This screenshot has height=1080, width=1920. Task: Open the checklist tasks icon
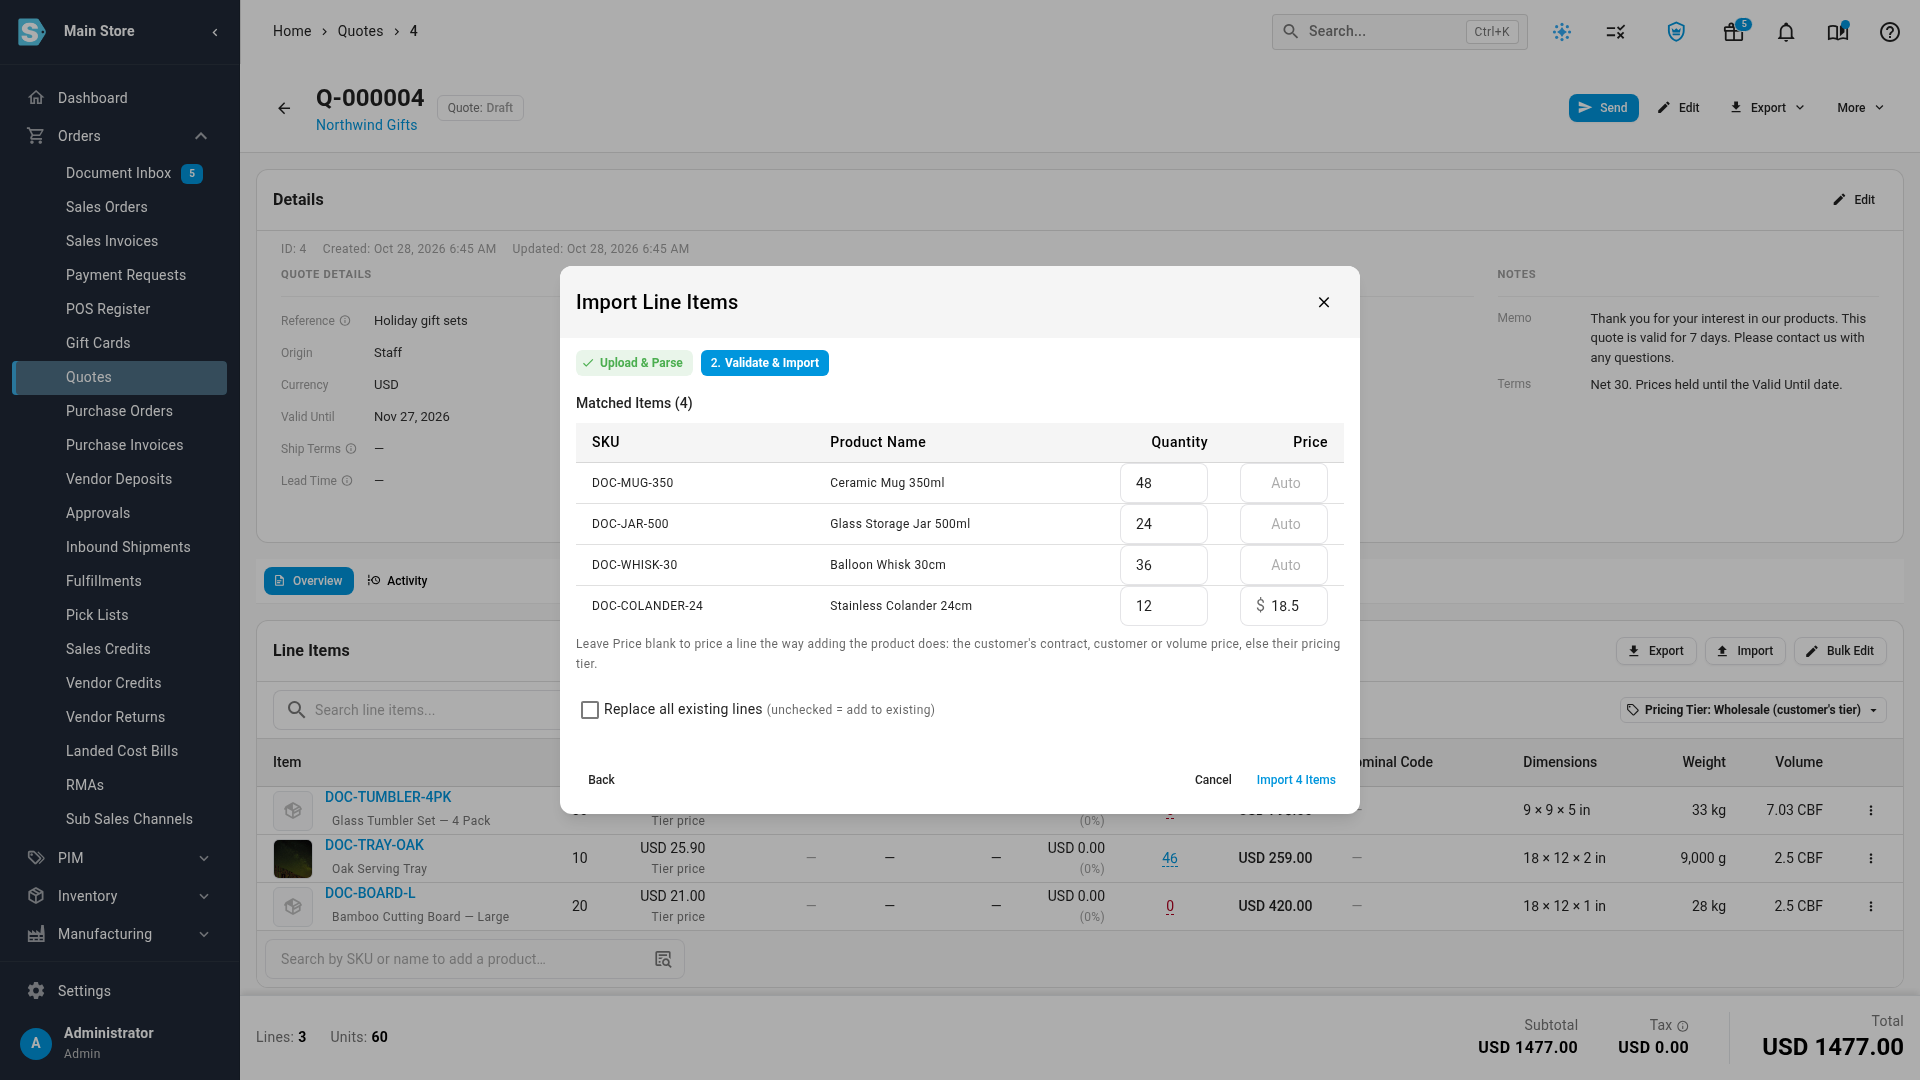(x=1616, y=32)
